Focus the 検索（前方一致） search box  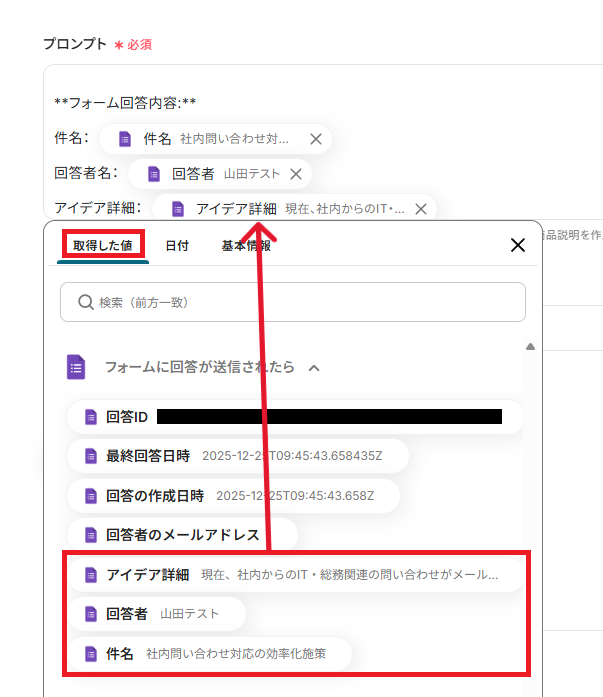pos(293,302)
